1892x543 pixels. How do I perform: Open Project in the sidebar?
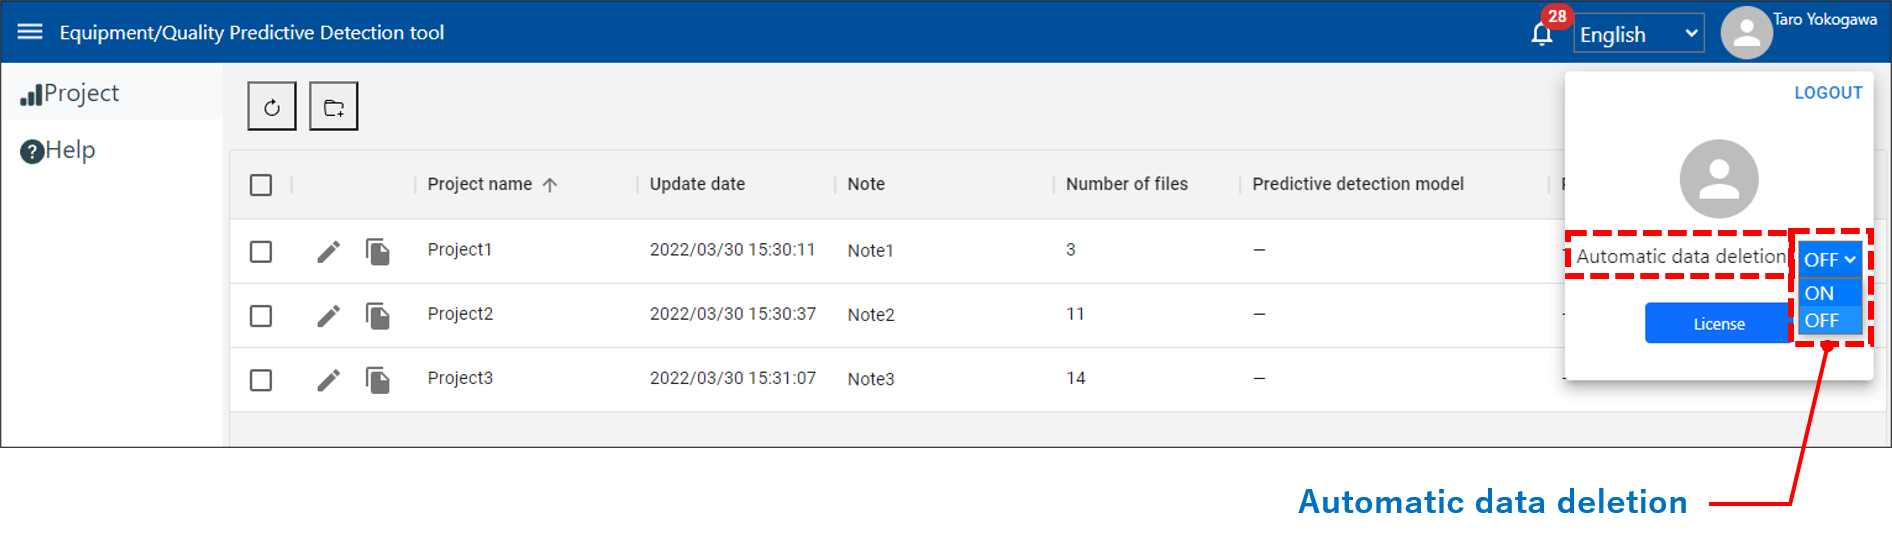pos(70,93)
